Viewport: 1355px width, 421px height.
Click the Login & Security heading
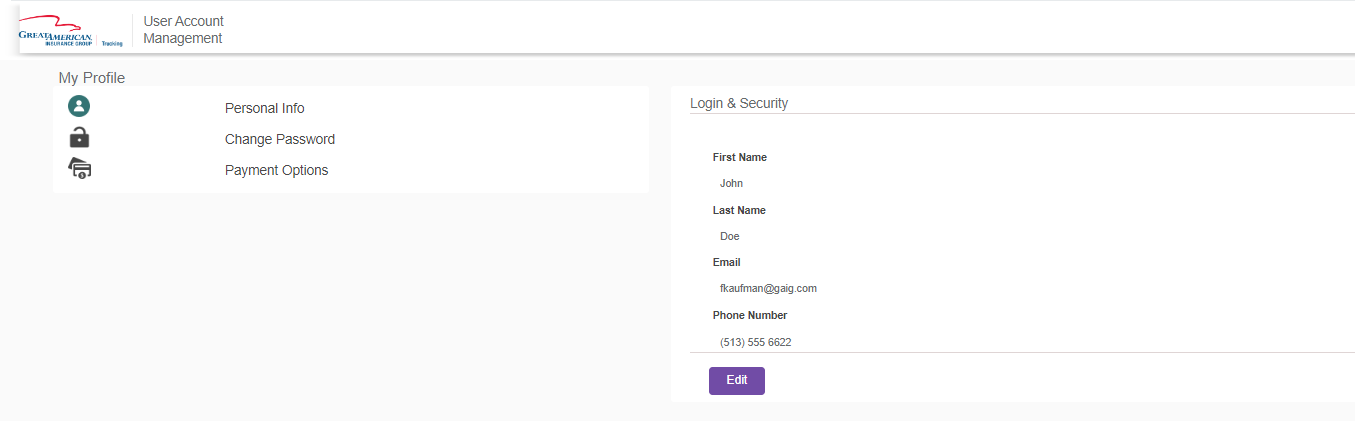[739, 103]
